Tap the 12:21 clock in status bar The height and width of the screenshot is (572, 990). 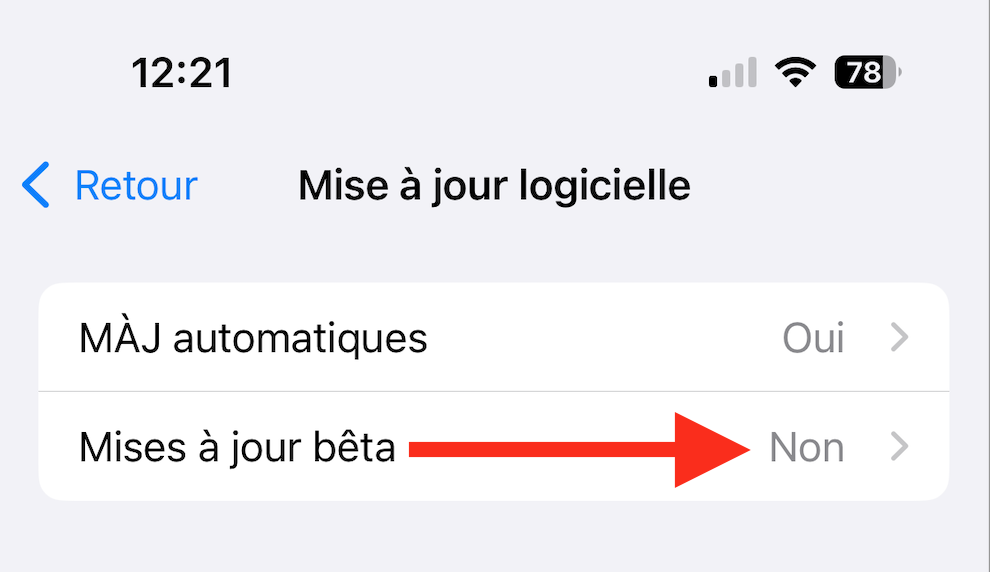tap(182, 73)
